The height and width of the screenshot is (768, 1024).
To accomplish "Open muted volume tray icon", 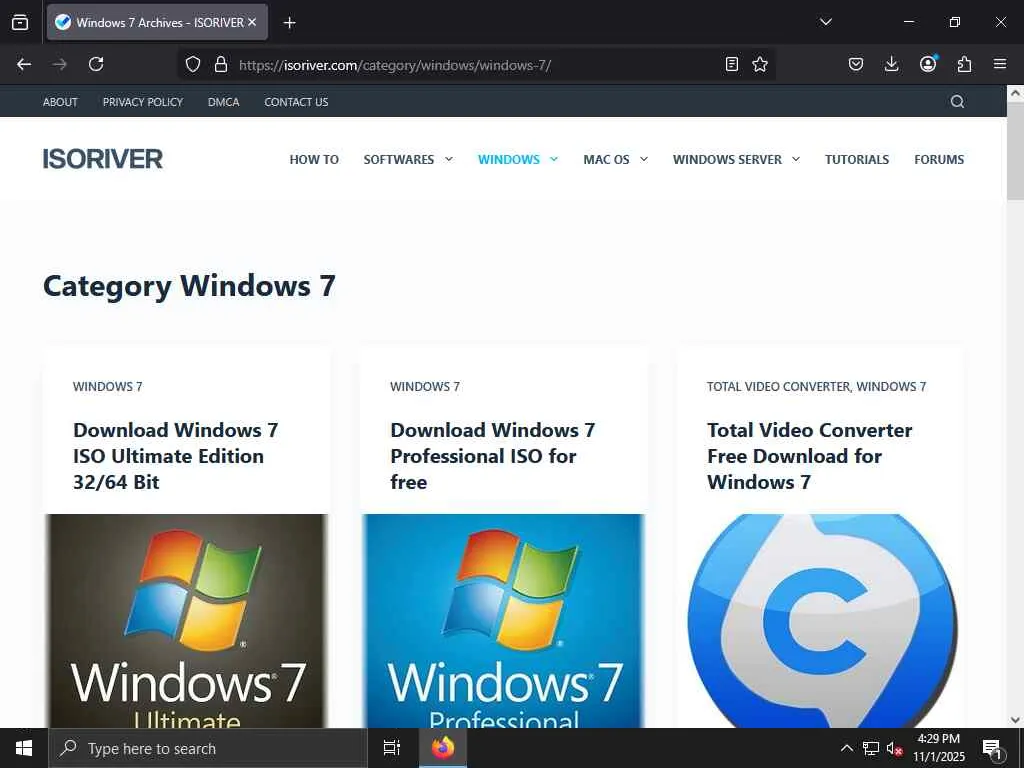I will coord(894,748).
